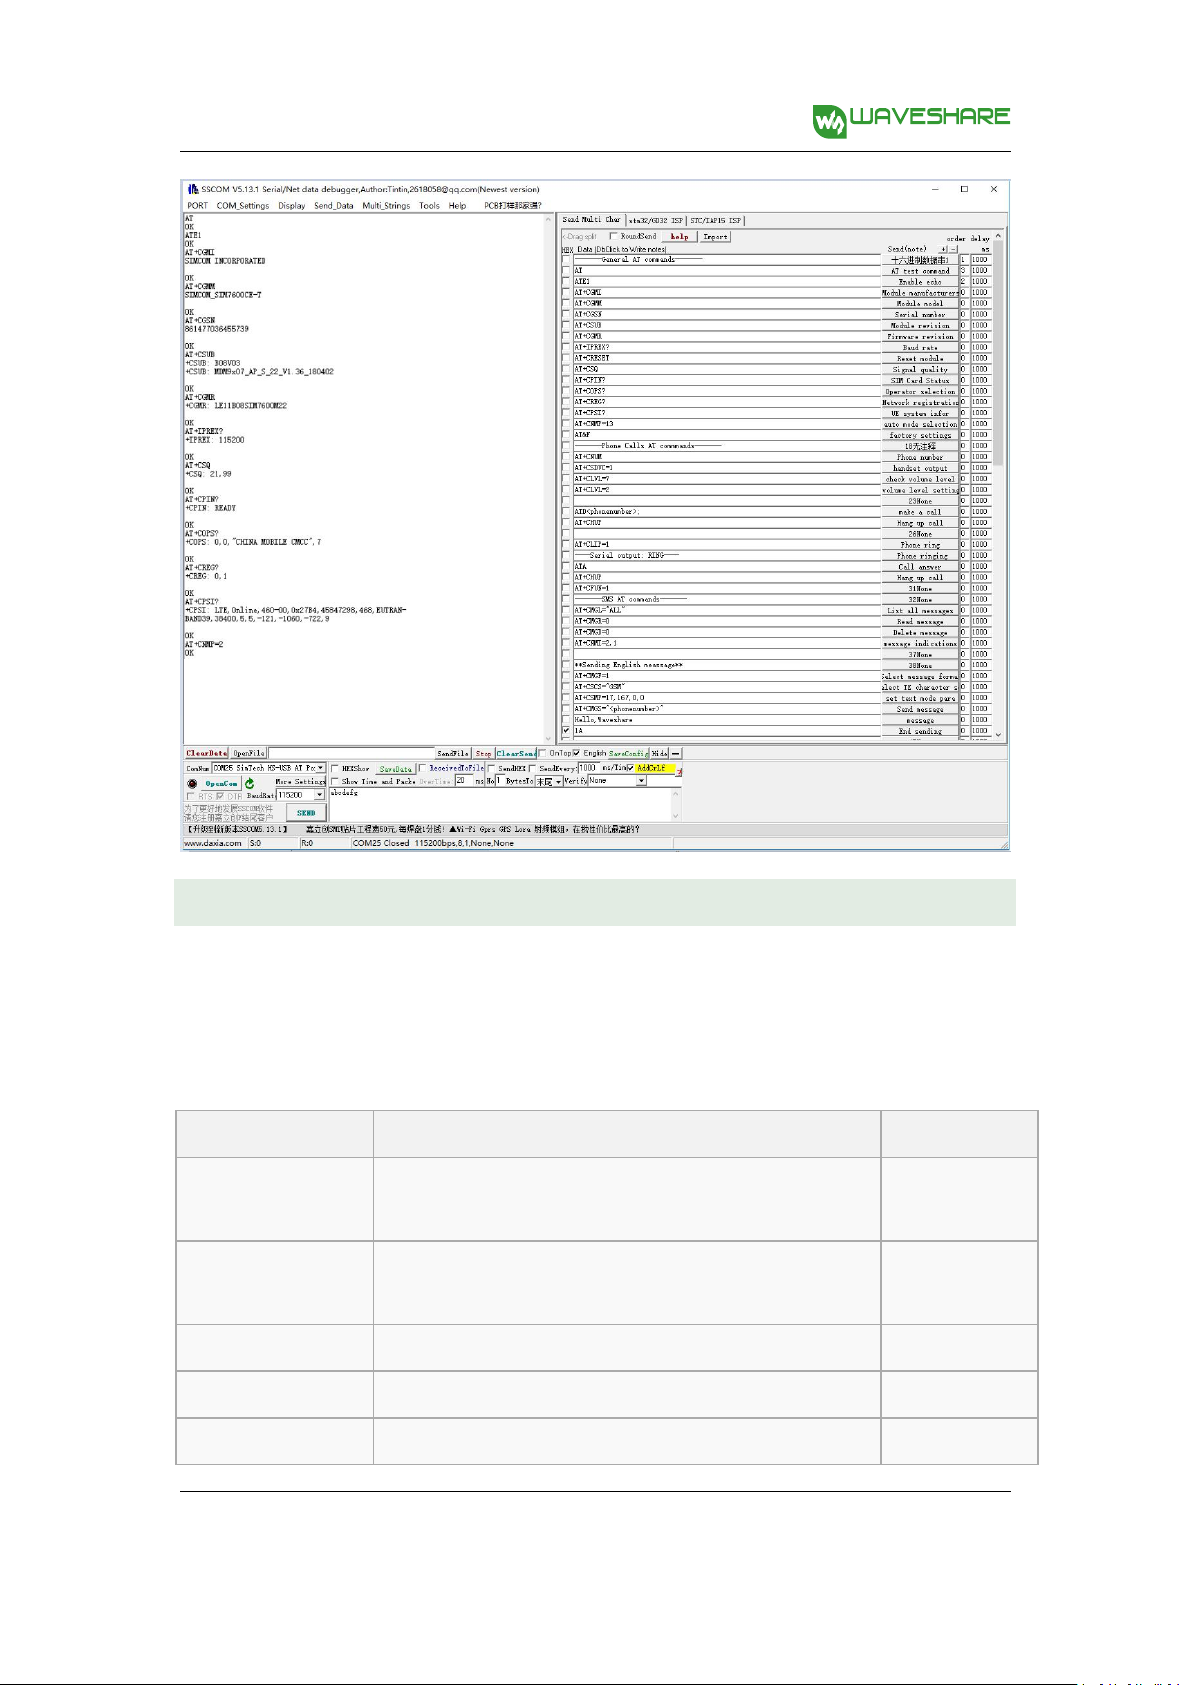Click the More Settings button
Image resolution: width=1192 pixels, height=1685 pixels.
coord(300,782)
